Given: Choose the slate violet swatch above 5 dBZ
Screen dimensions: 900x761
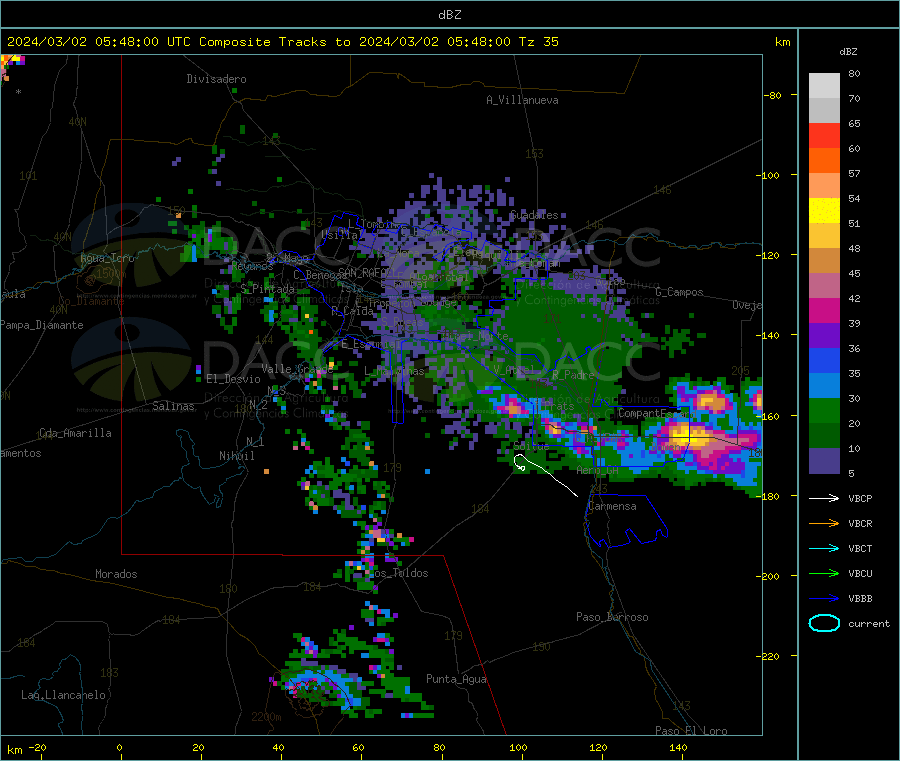Looking at the screenshot, I should [x=824, y=461].
